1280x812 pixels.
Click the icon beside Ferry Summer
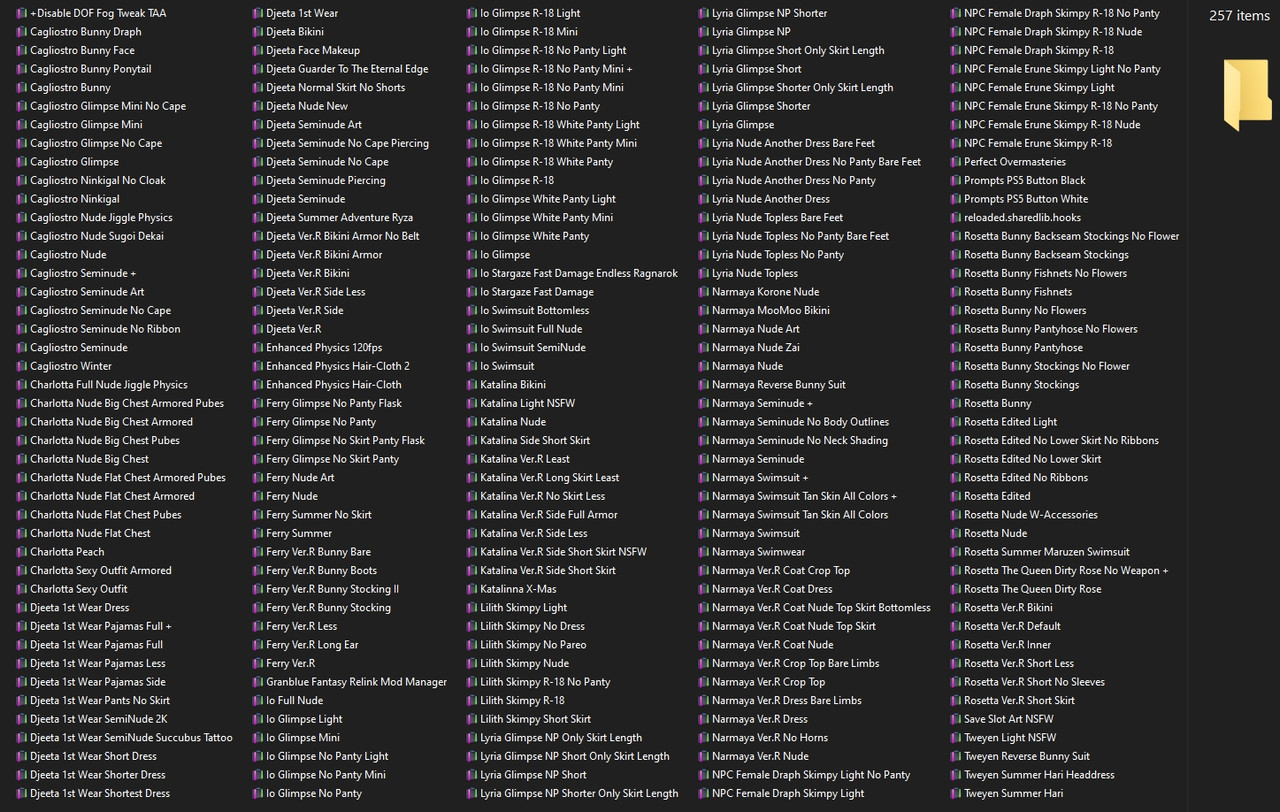[x=258, y=533]
